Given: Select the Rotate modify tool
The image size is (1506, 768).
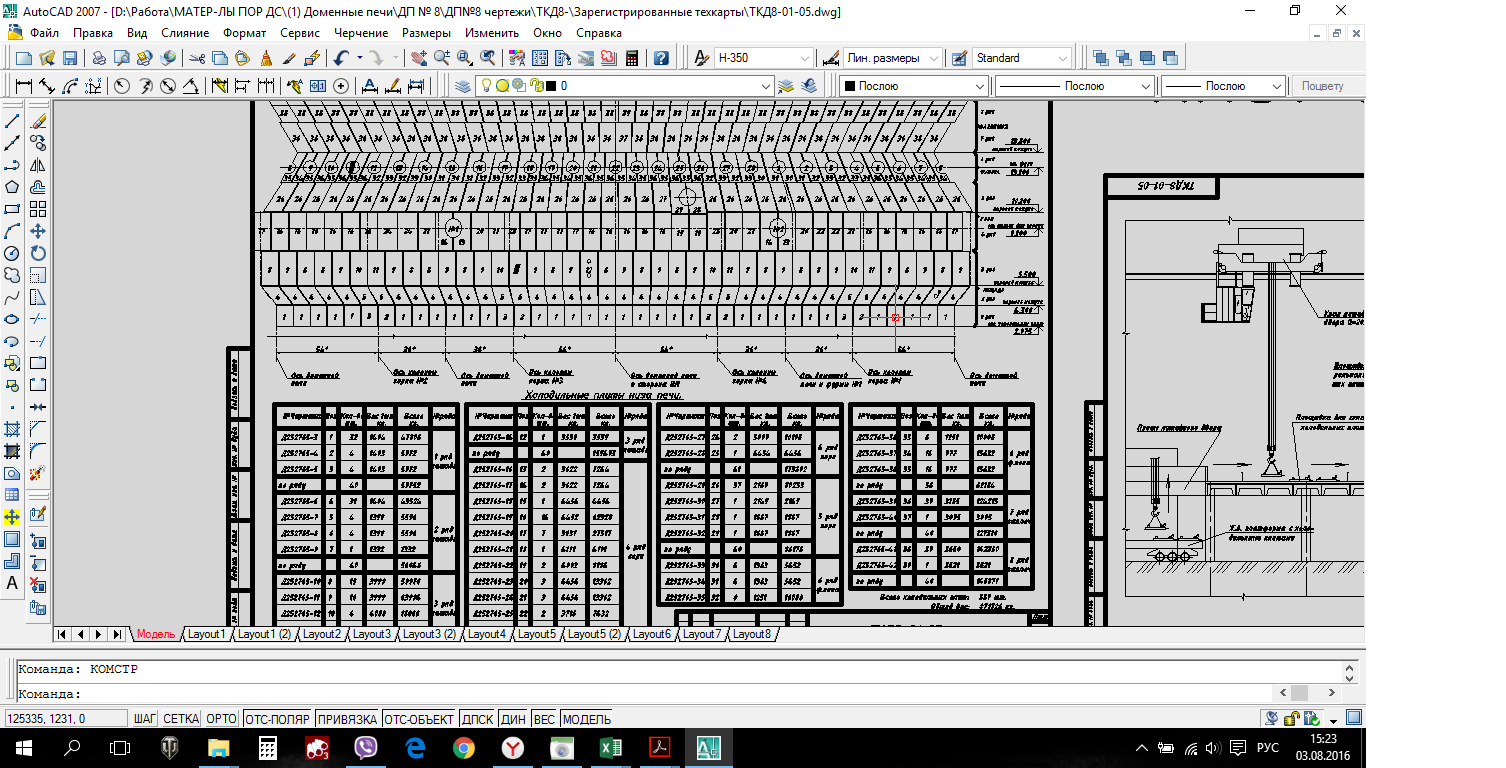Looking at the screenshot, I should (38, 253).
